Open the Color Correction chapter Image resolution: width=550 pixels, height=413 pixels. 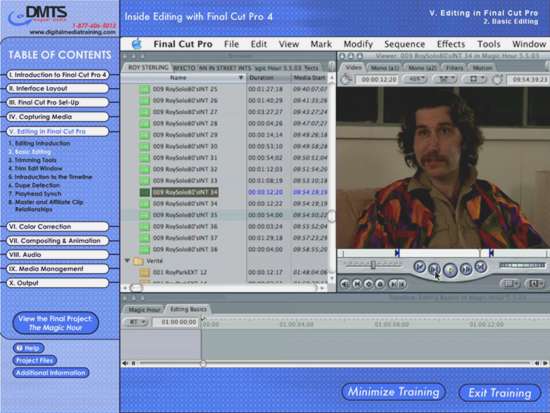(x=58, y=227)
